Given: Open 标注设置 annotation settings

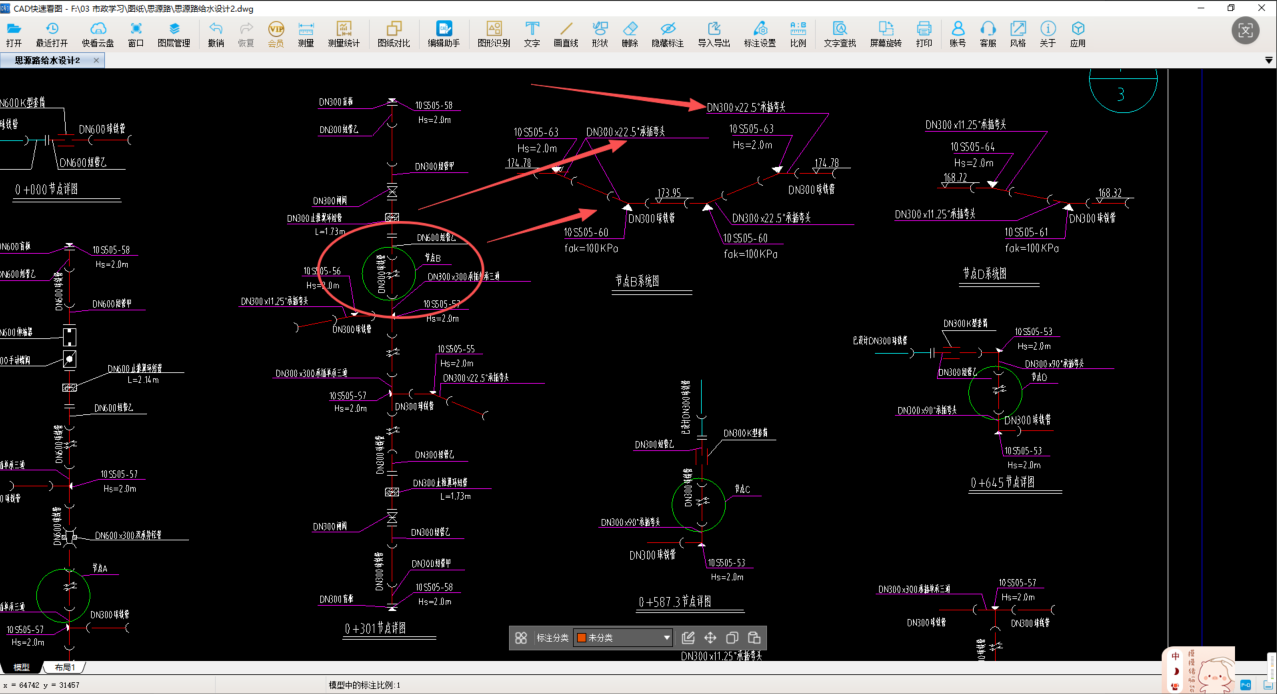Looking at the screenshot, I should [760, 35].
